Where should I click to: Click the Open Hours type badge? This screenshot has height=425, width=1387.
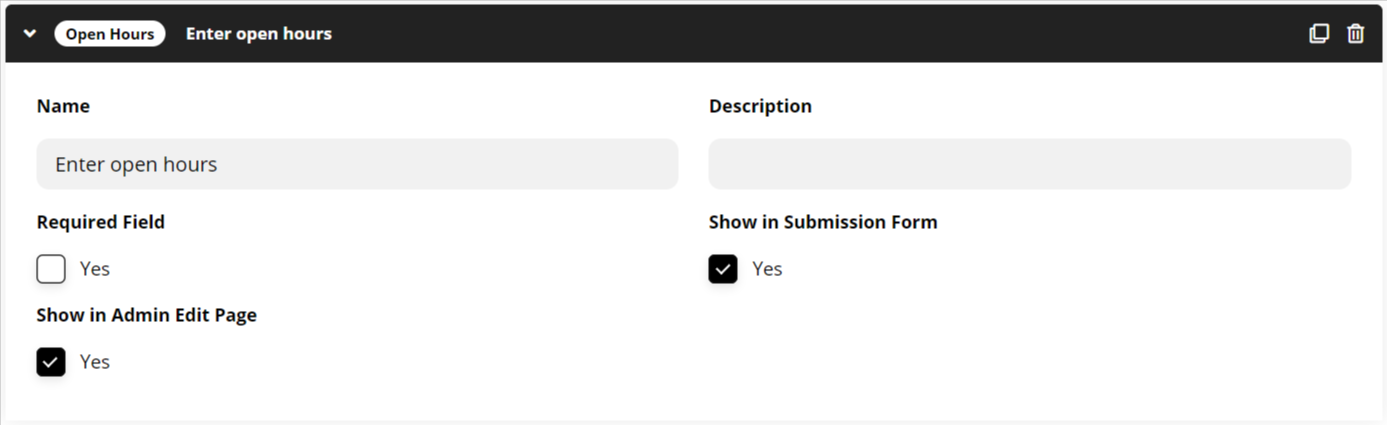[110, 34]
